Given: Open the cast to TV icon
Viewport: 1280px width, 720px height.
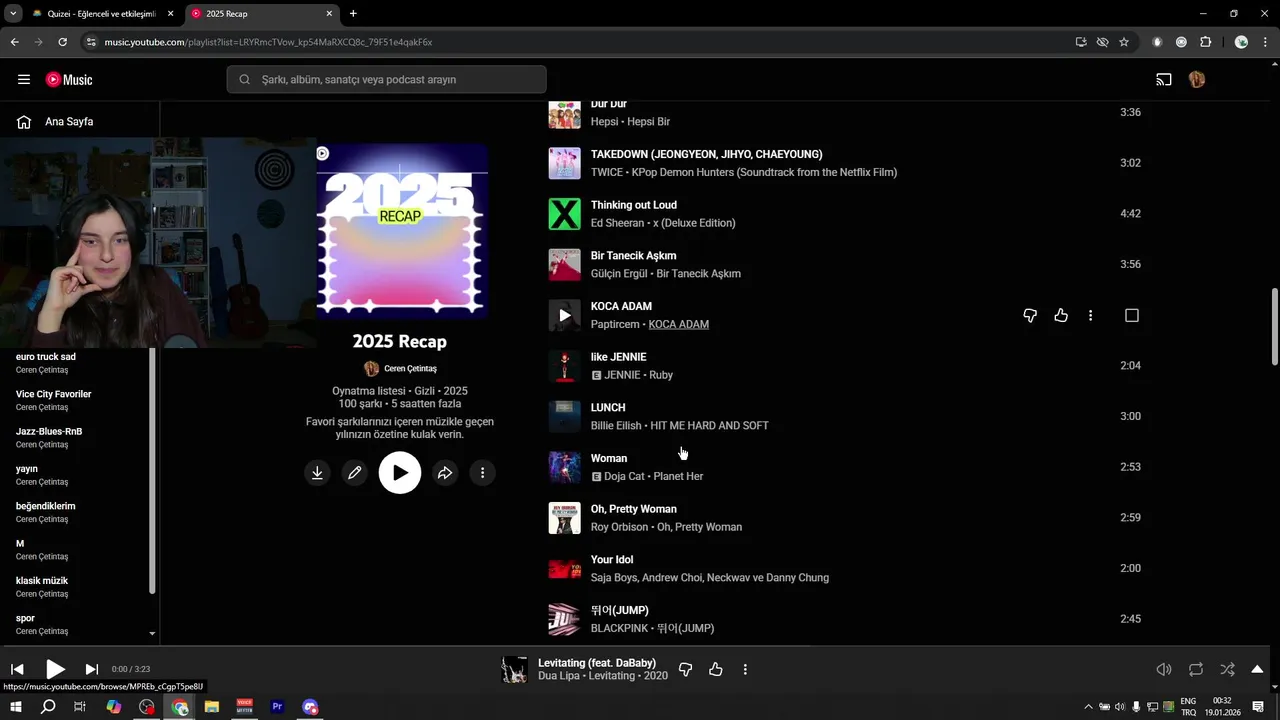Looking at the screenshot, I should pos(1164,80).
